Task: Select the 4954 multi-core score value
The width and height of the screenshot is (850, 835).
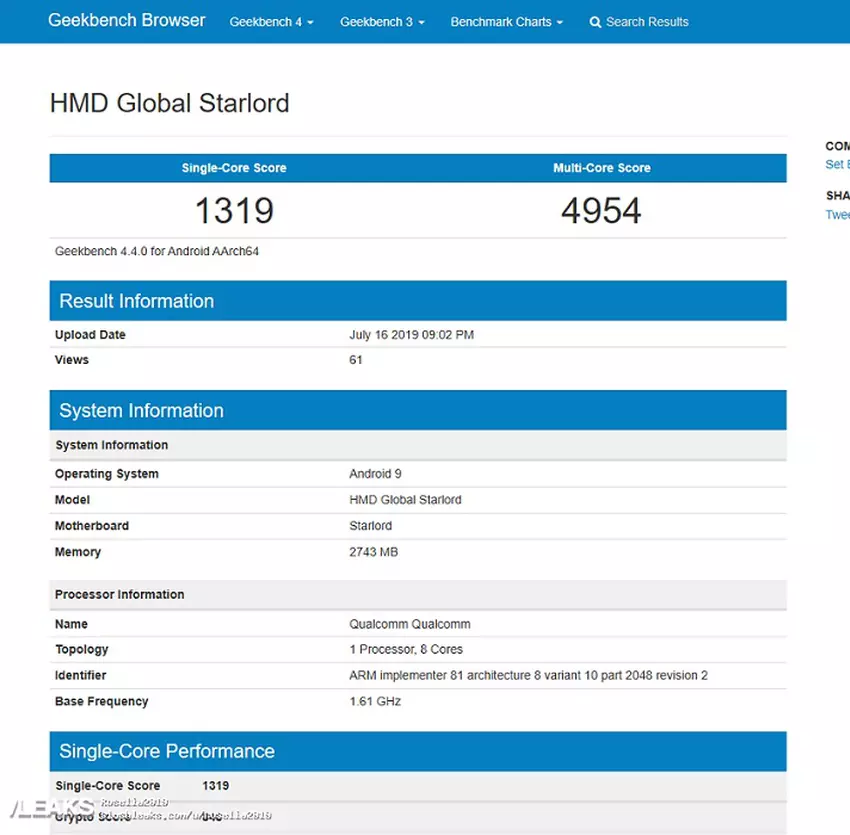Action: click(601, 211)
